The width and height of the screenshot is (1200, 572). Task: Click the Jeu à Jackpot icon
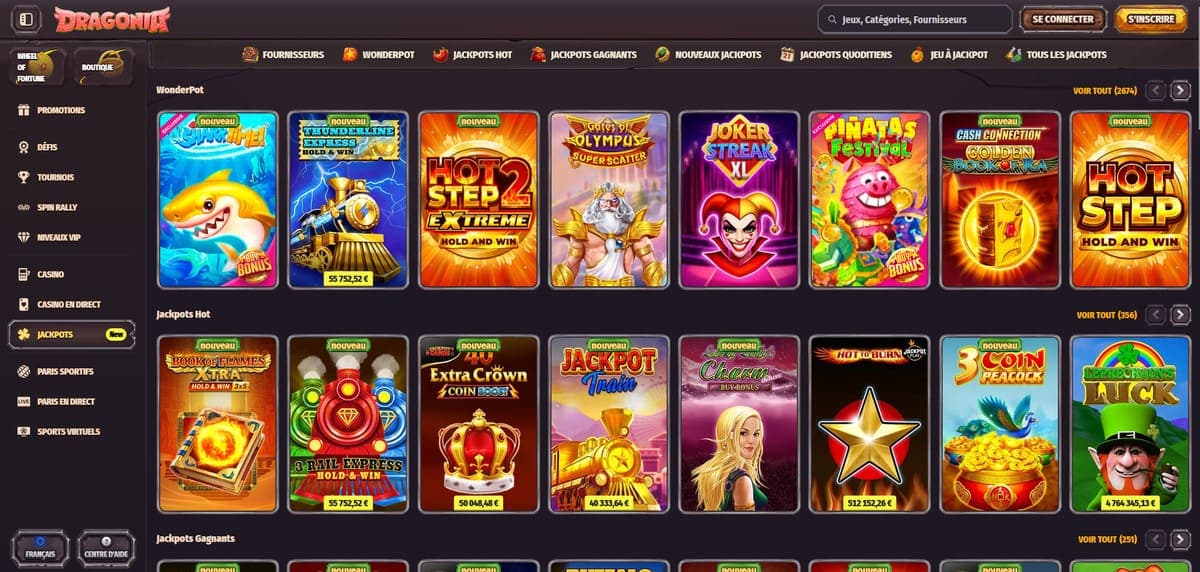pos(917,54)
